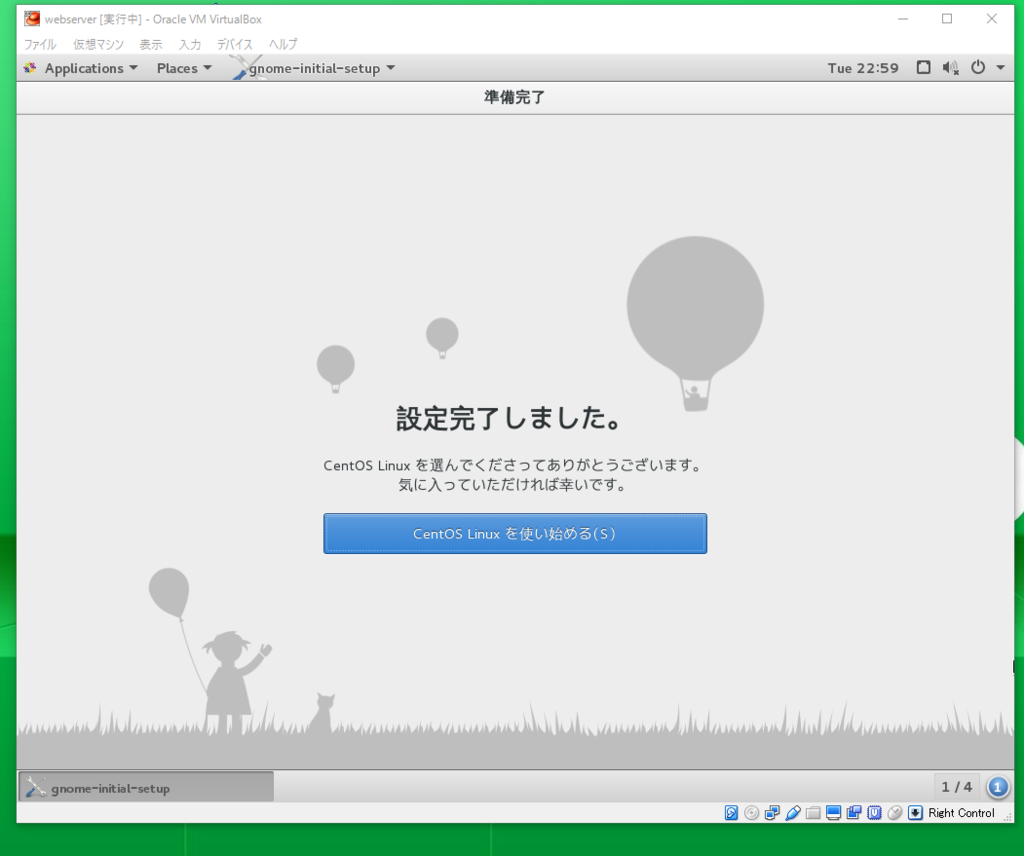Minimize the VirtualBox window
Viewport: 1024px width, 856px height.
point(903,19)
